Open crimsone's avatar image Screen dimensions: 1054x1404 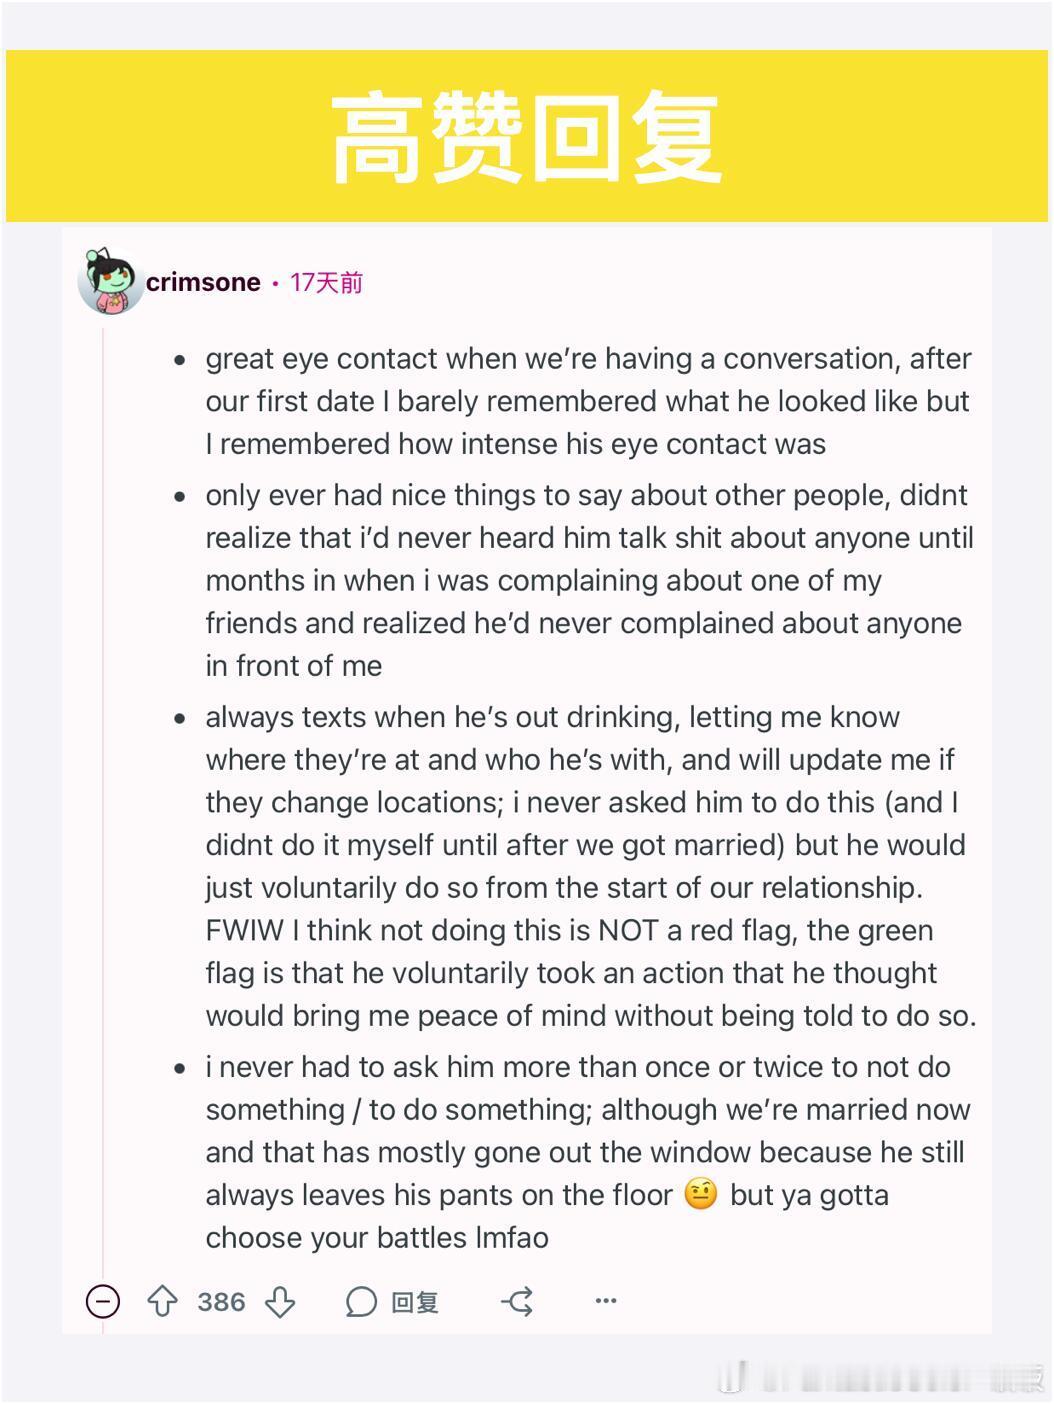click(111, 281)
